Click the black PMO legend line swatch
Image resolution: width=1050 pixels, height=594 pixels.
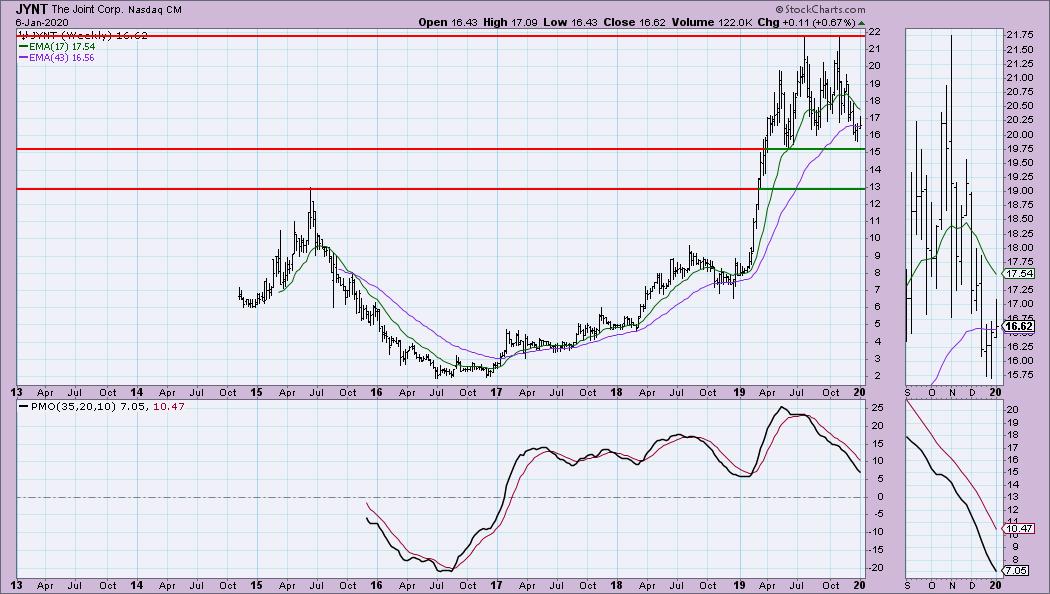[x=24, y=406]
